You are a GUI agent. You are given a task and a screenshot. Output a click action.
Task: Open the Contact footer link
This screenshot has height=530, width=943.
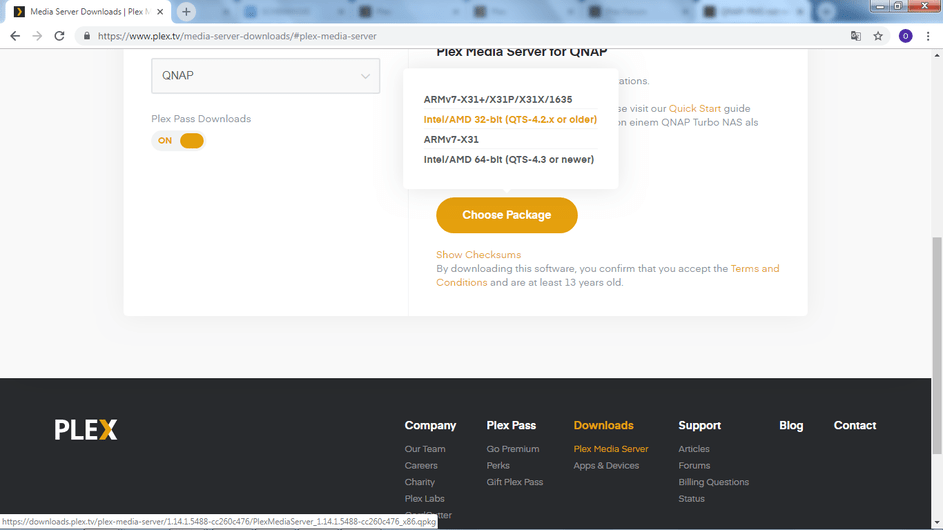(x=855, y=425)
